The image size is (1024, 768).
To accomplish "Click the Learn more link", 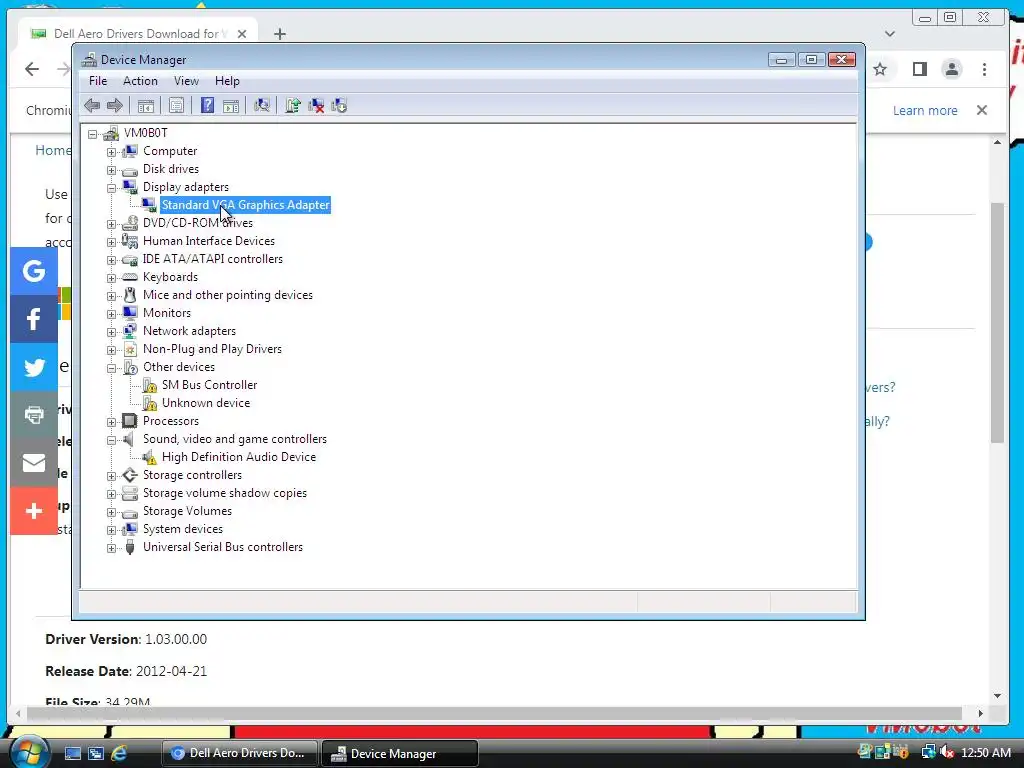I will pyautogui.click(x=925, y=110).
